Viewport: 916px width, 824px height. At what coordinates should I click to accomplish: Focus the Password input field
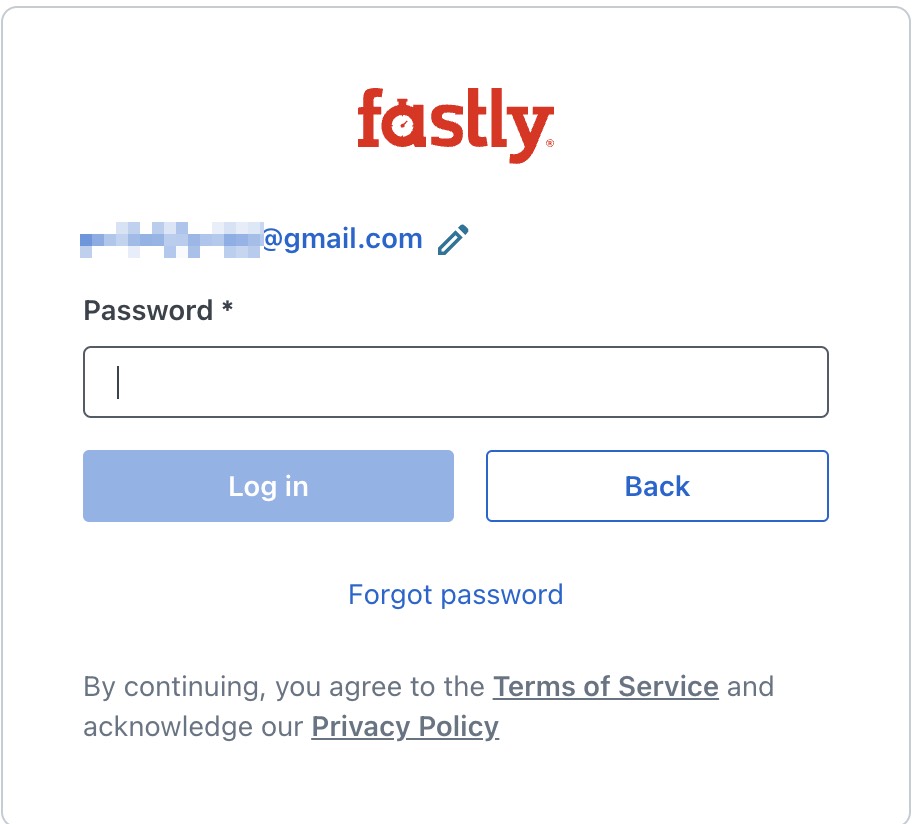[x=455, y=381]
